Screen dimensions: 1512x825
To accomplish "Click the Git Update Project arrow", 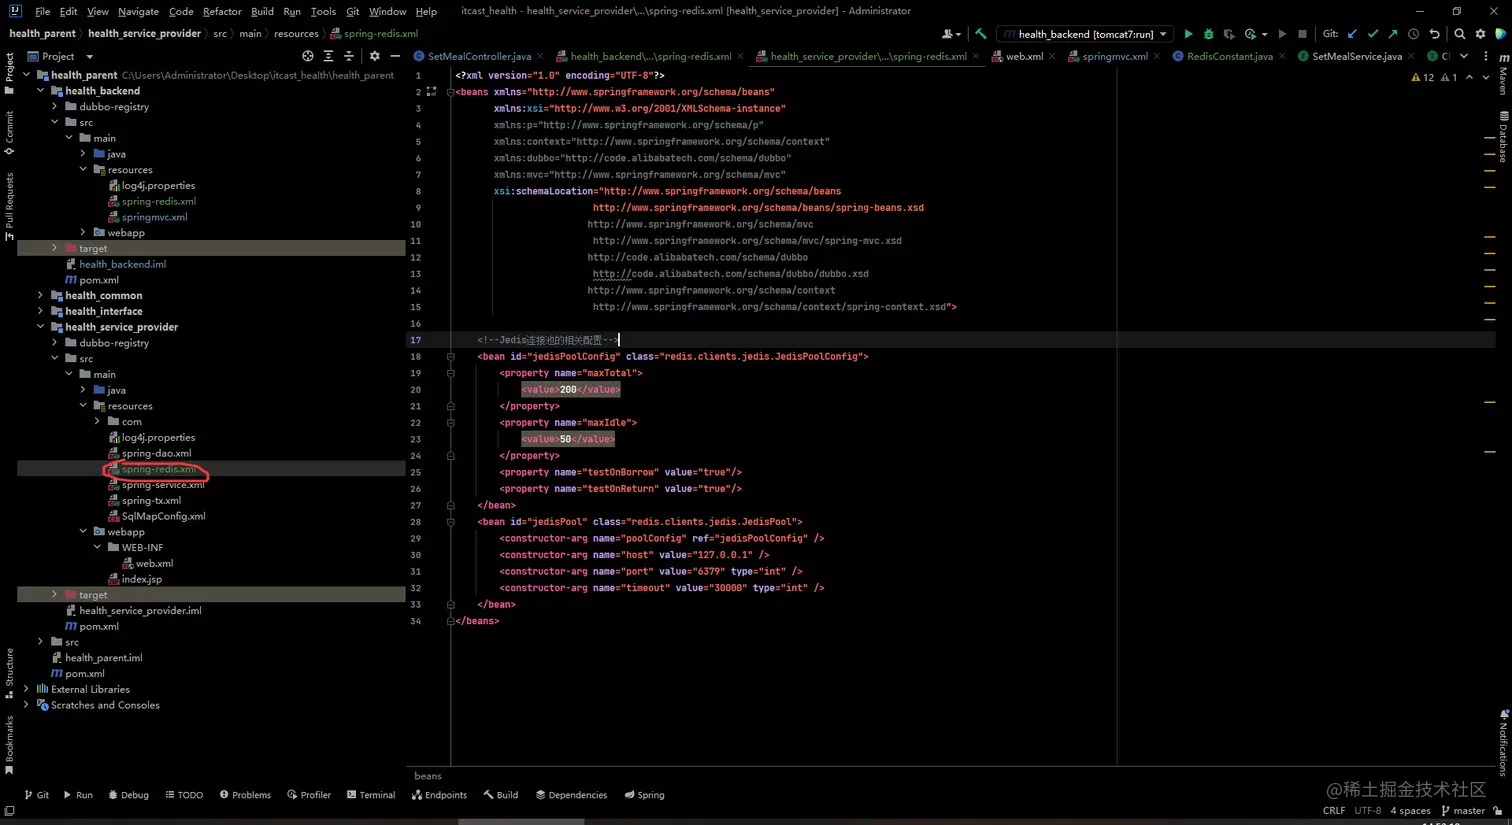I will tap(1352, 34).
